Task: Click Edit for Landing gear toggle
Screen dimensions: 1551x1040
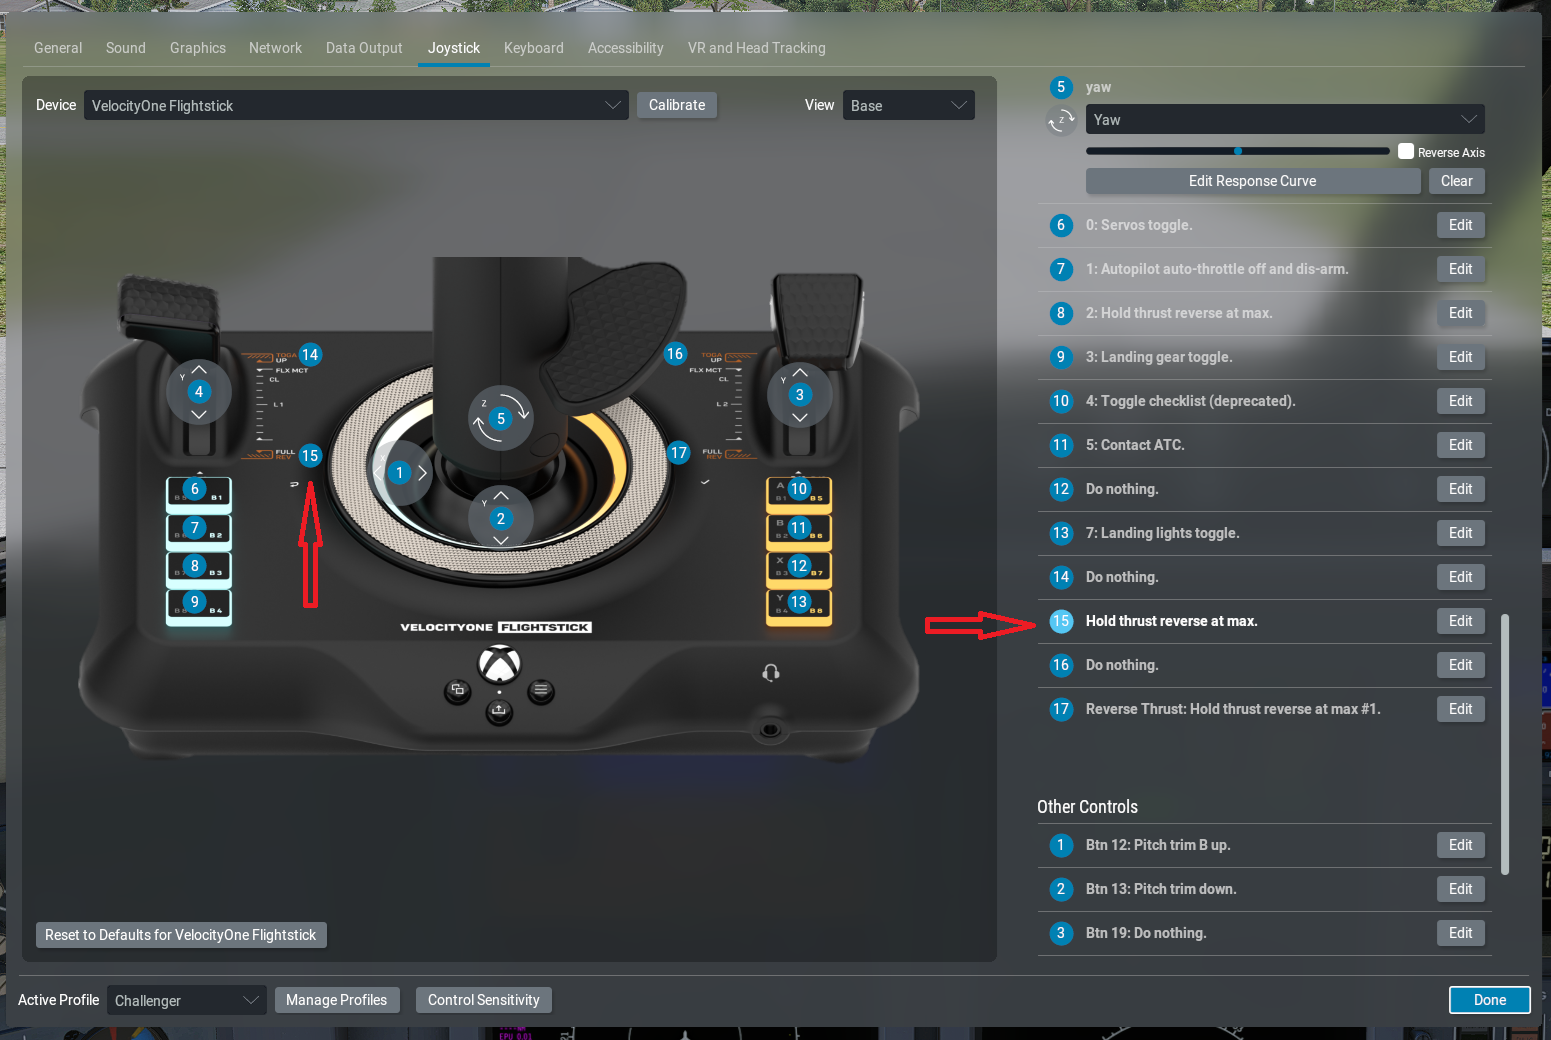Action: [1460, 357]
